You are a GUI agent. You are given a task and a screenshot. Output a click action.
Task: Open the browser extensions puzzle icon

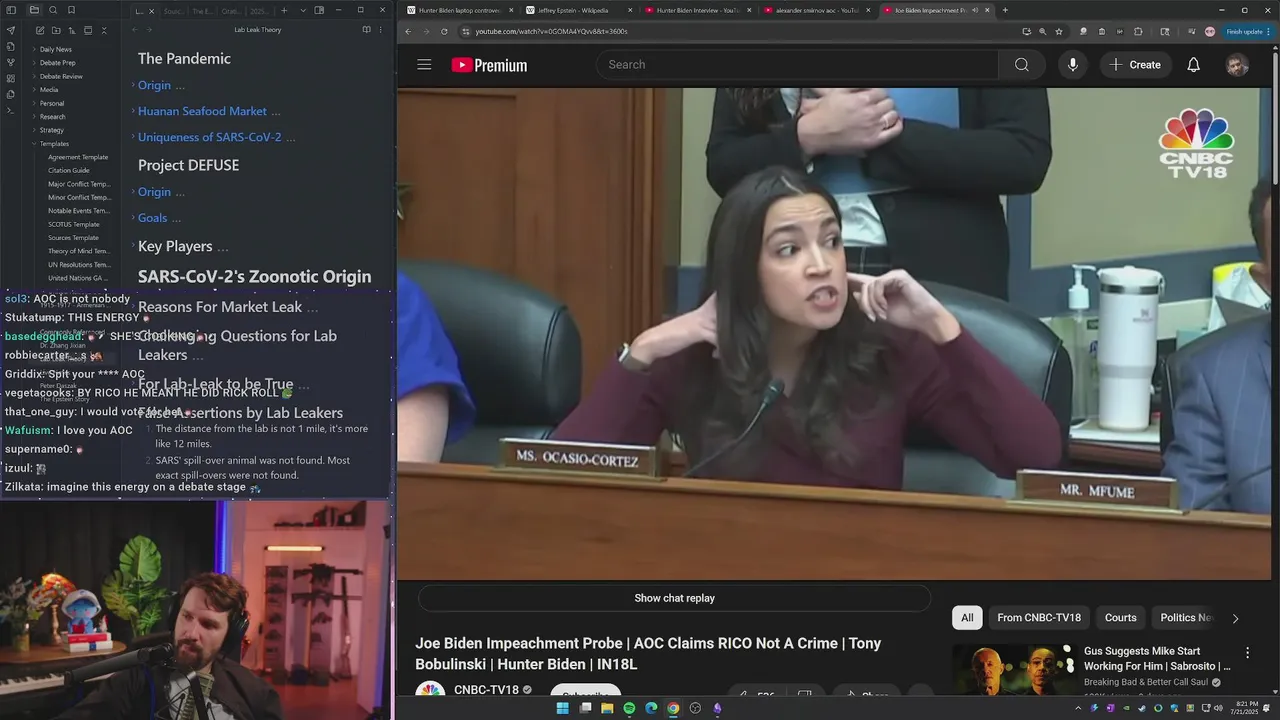(1137, 31)
